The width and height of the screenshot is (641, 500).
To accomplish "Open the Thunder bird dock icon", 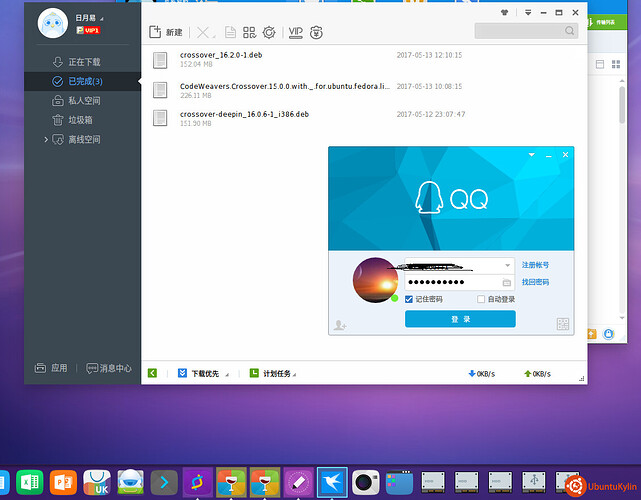I will [x=332, y=483].
